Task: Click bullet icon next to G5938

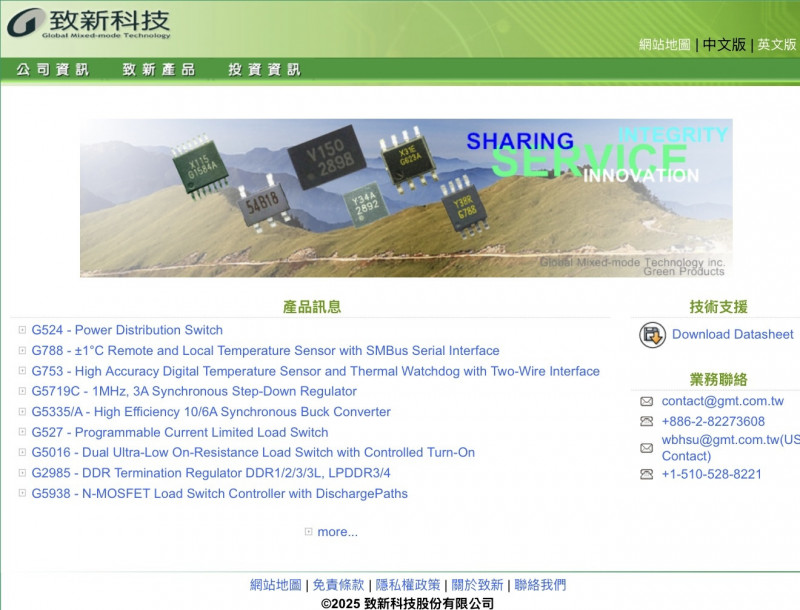Action: (x=22, y=493)
